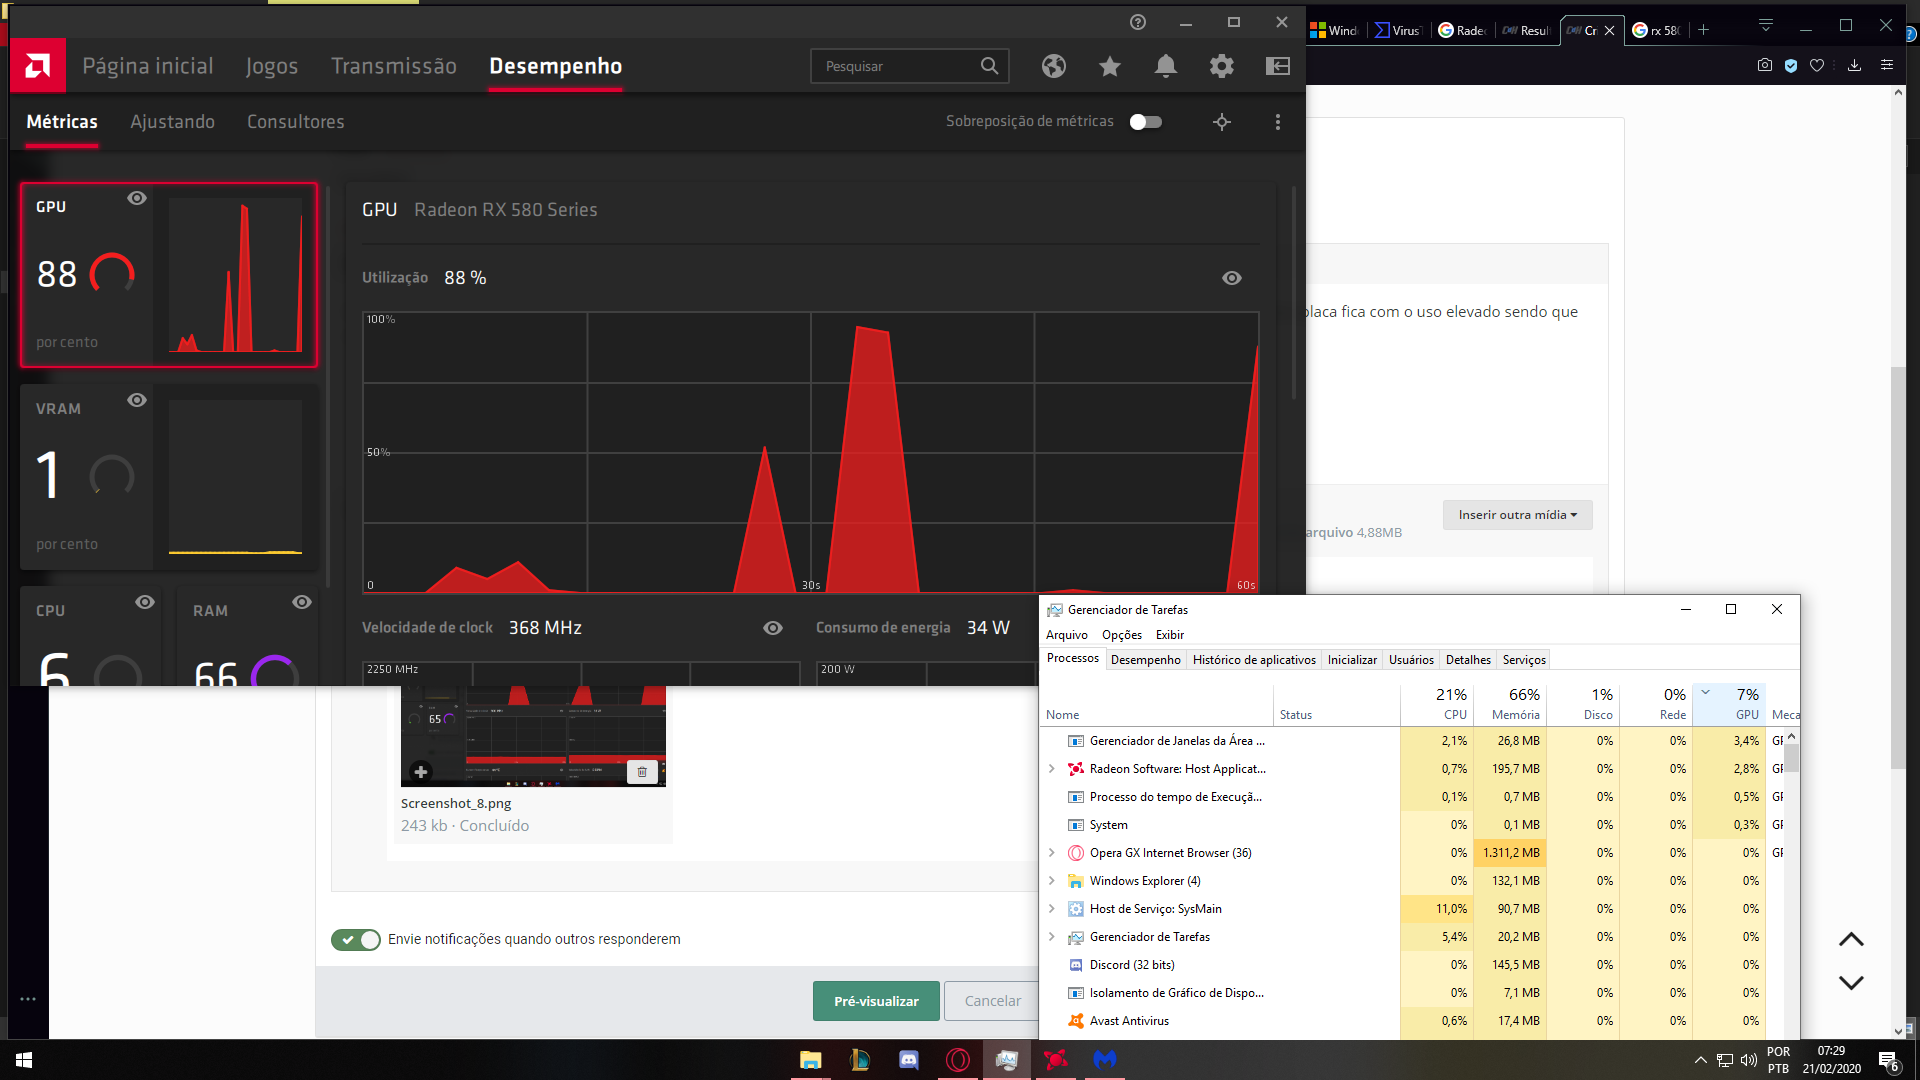The image size is (1920, 1080).
Task: Switch to Jogos tab in Radeon Software
Action: pyautogui.click(x=272, y=66)
